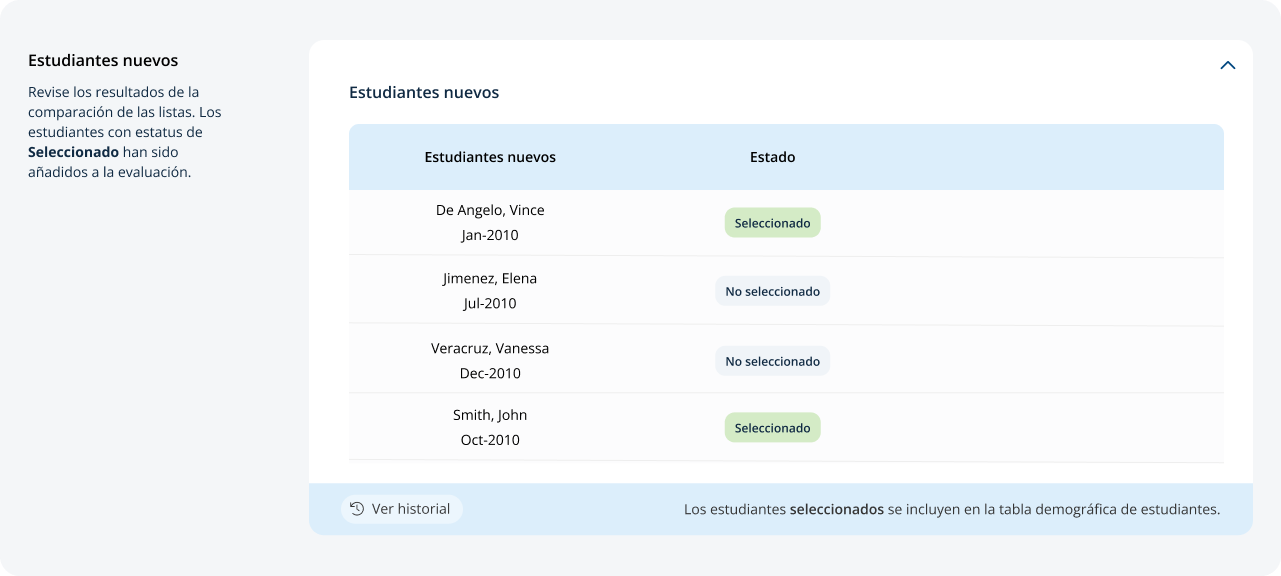Click No seleccionado badge for Veracruz, Vanessa
This screenshot has height=576, width=1281.
772,361
